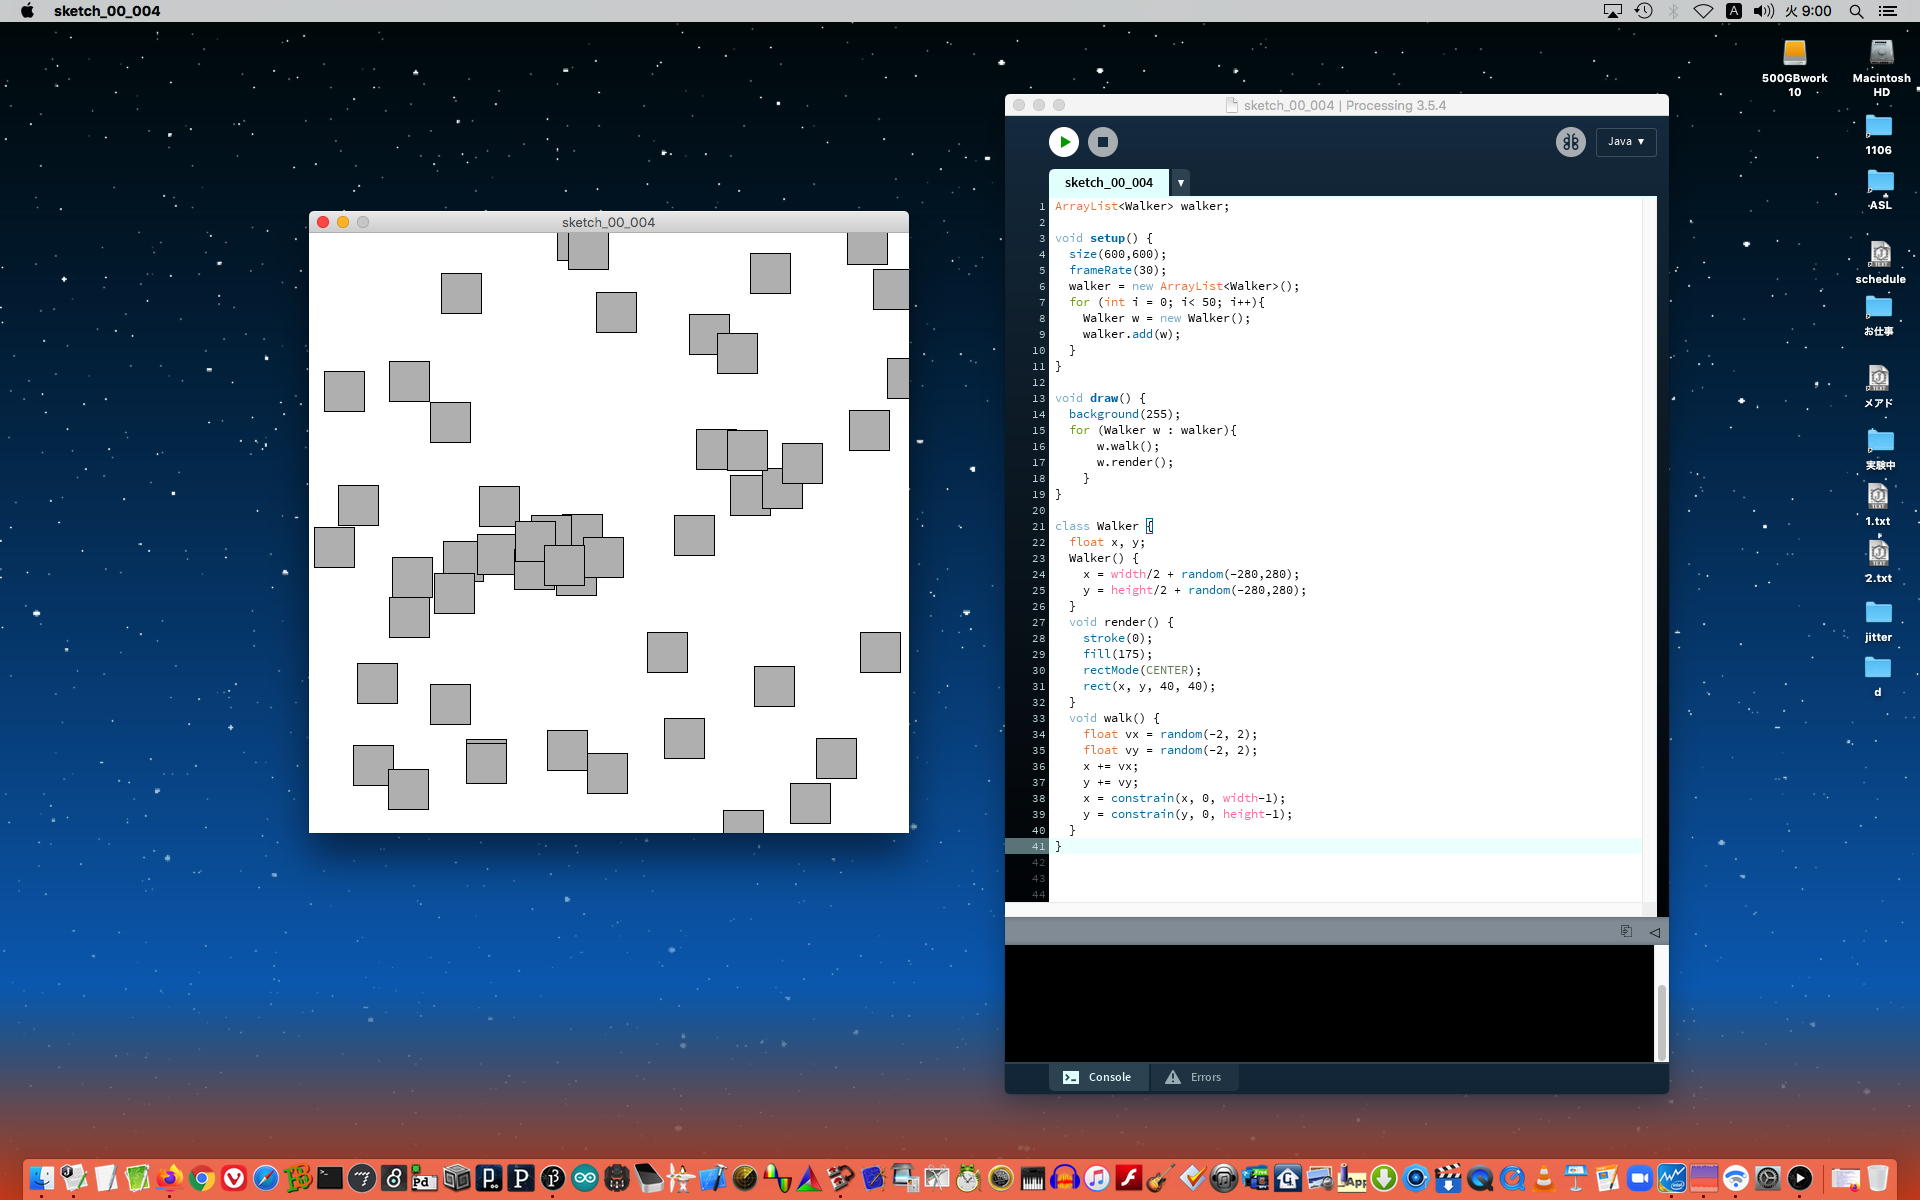Open the Apple menu
The height and width of the screenshot is (1200, 1920).
(x=27, y=11)
